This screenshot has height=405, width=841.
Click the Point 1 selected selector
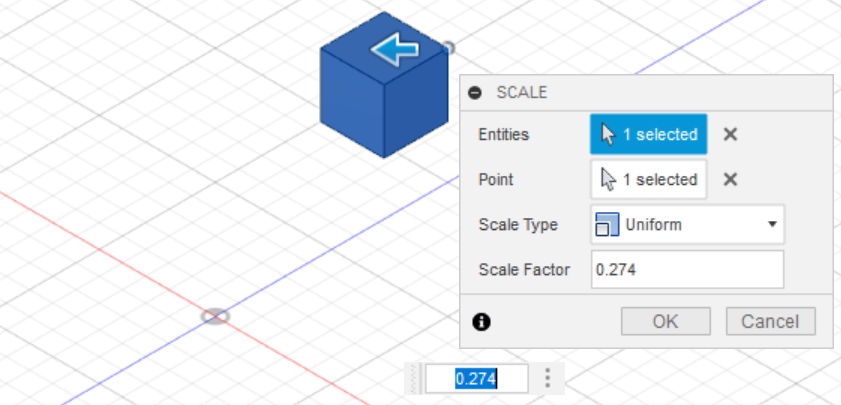coord(648,179)
